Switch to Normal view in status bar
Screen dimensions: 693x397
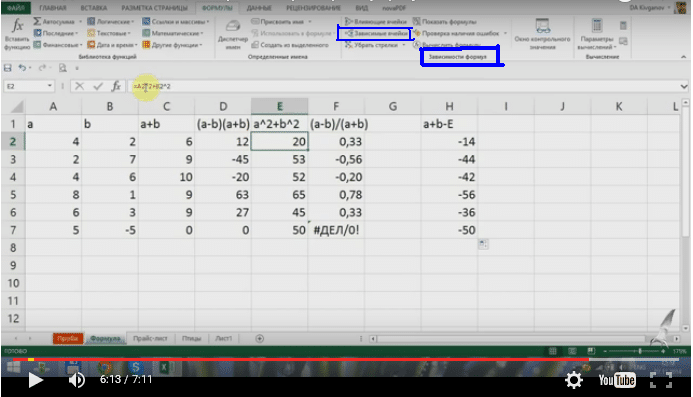tap(552, 351)
